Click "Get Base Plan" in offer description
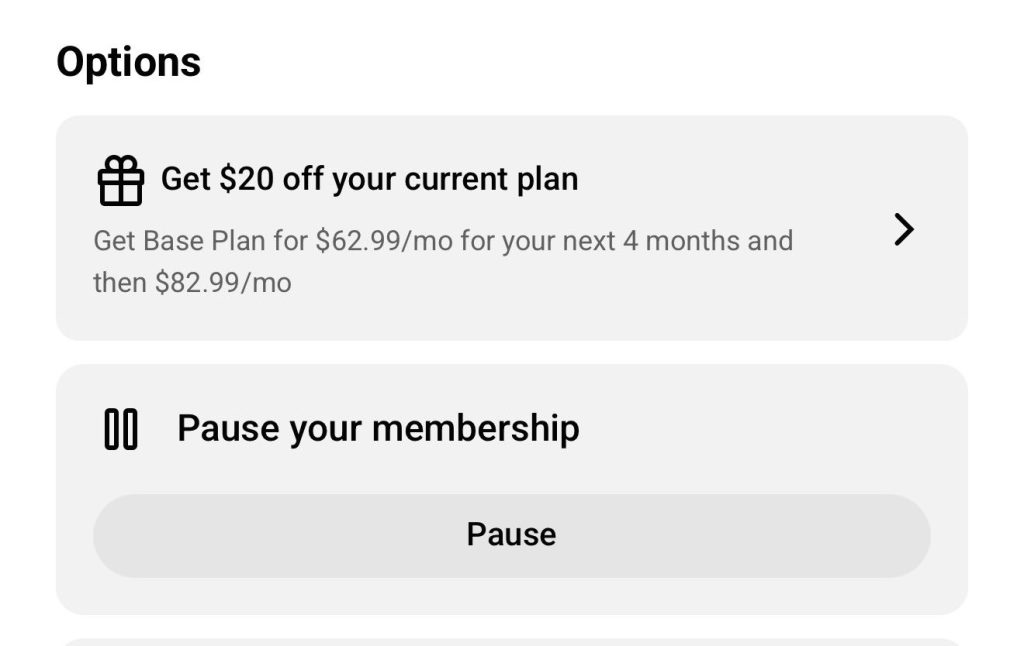The image size is (1024, 646). point(164,241)
